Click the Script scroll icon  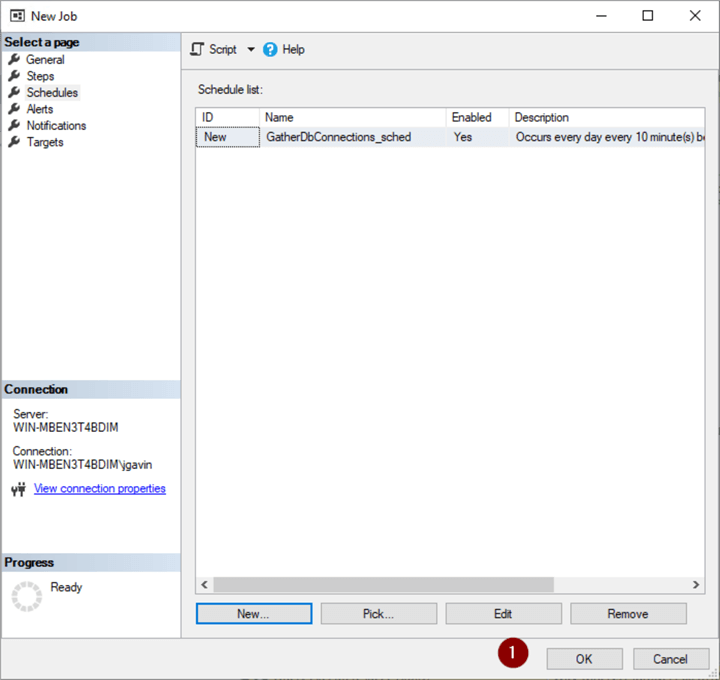point(197,49)
